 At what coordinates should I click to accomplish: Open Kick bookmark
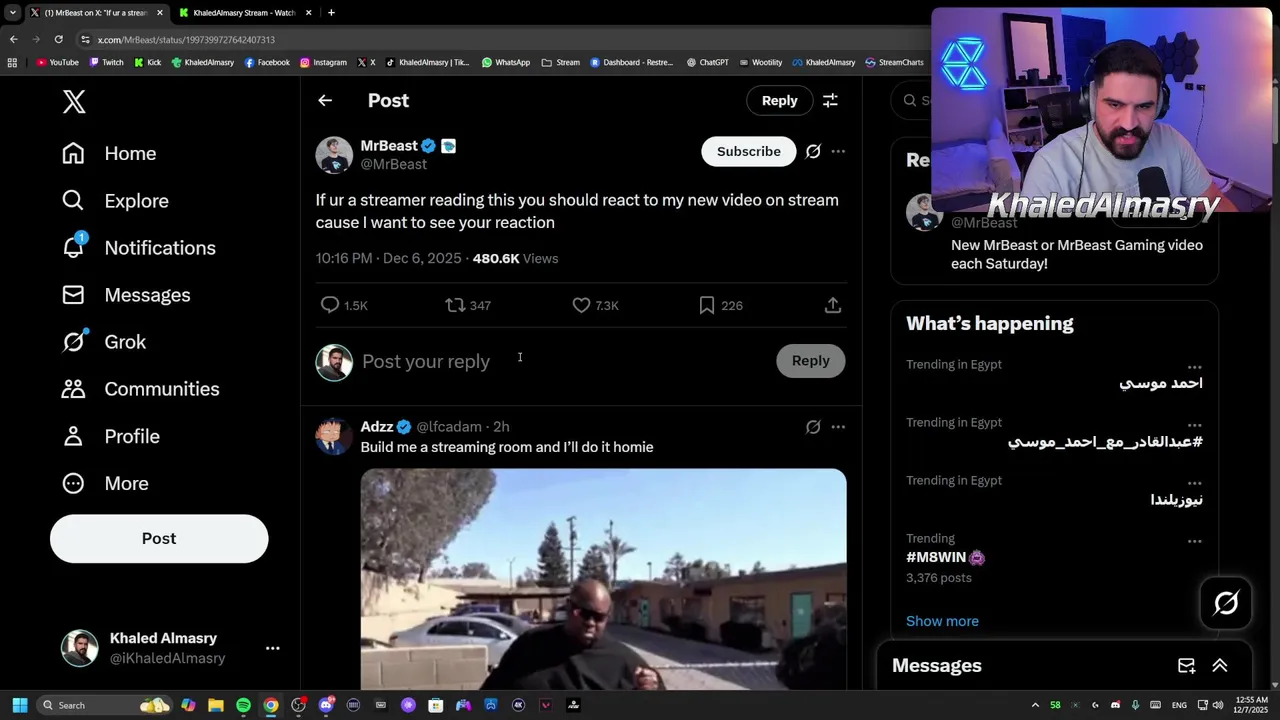pyautogui.click(x=147, y=62)
